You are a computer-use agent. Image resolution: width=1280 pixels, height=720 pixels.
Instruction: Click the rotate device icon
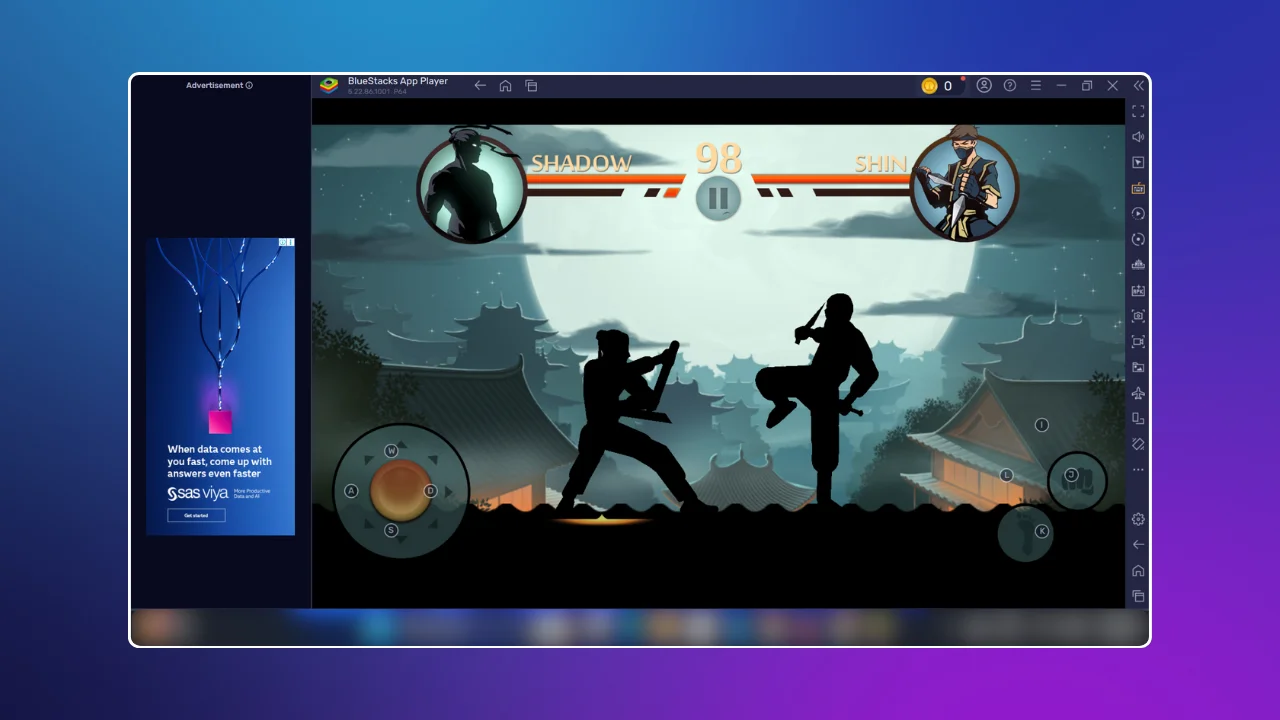[x=1138, y=418]
